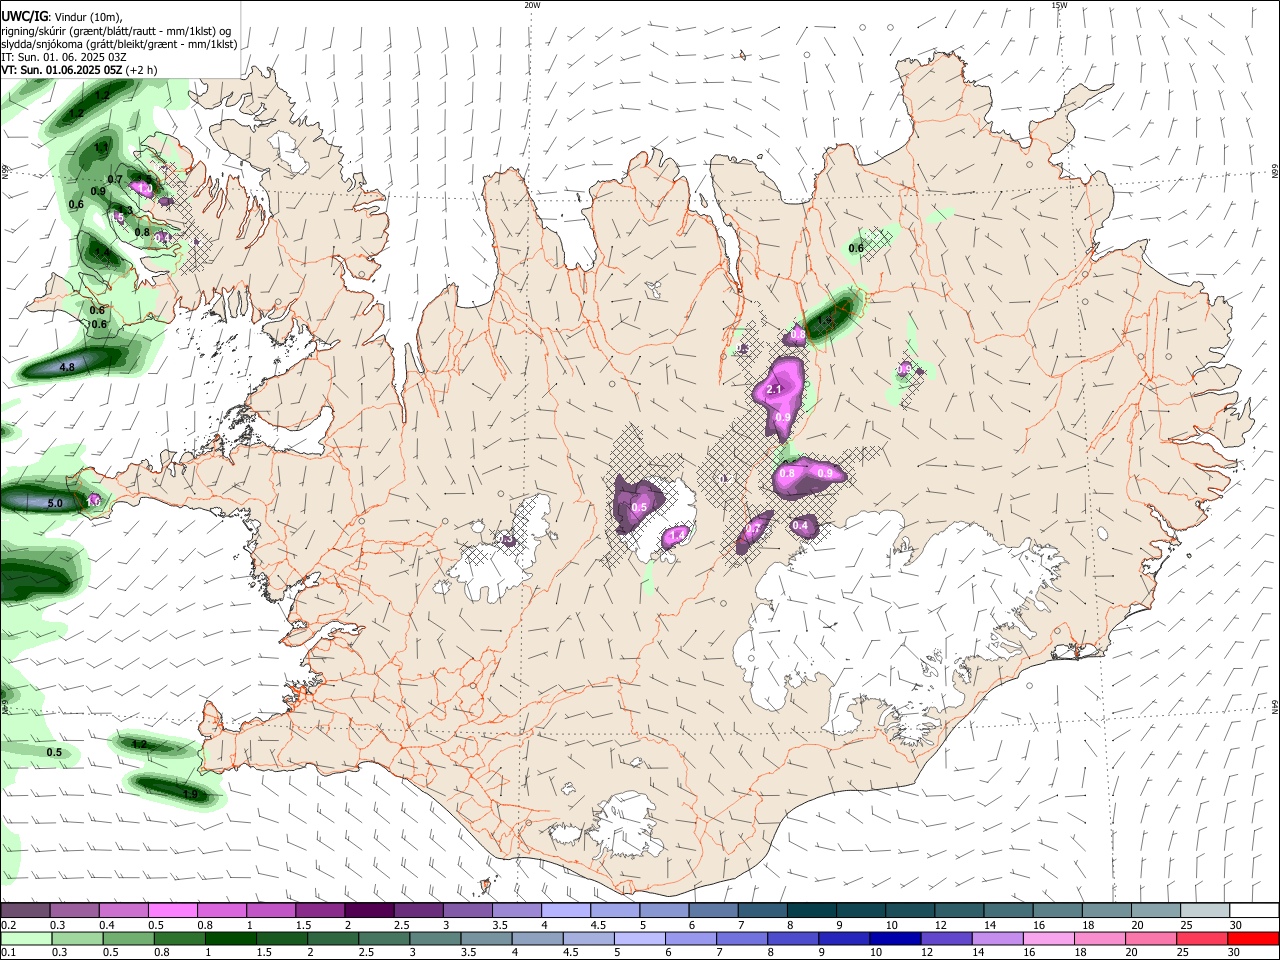Select the light gray 25–30 snow legend swatch
This screenshot has height=960, width=1280.
tap(1205, 911)
